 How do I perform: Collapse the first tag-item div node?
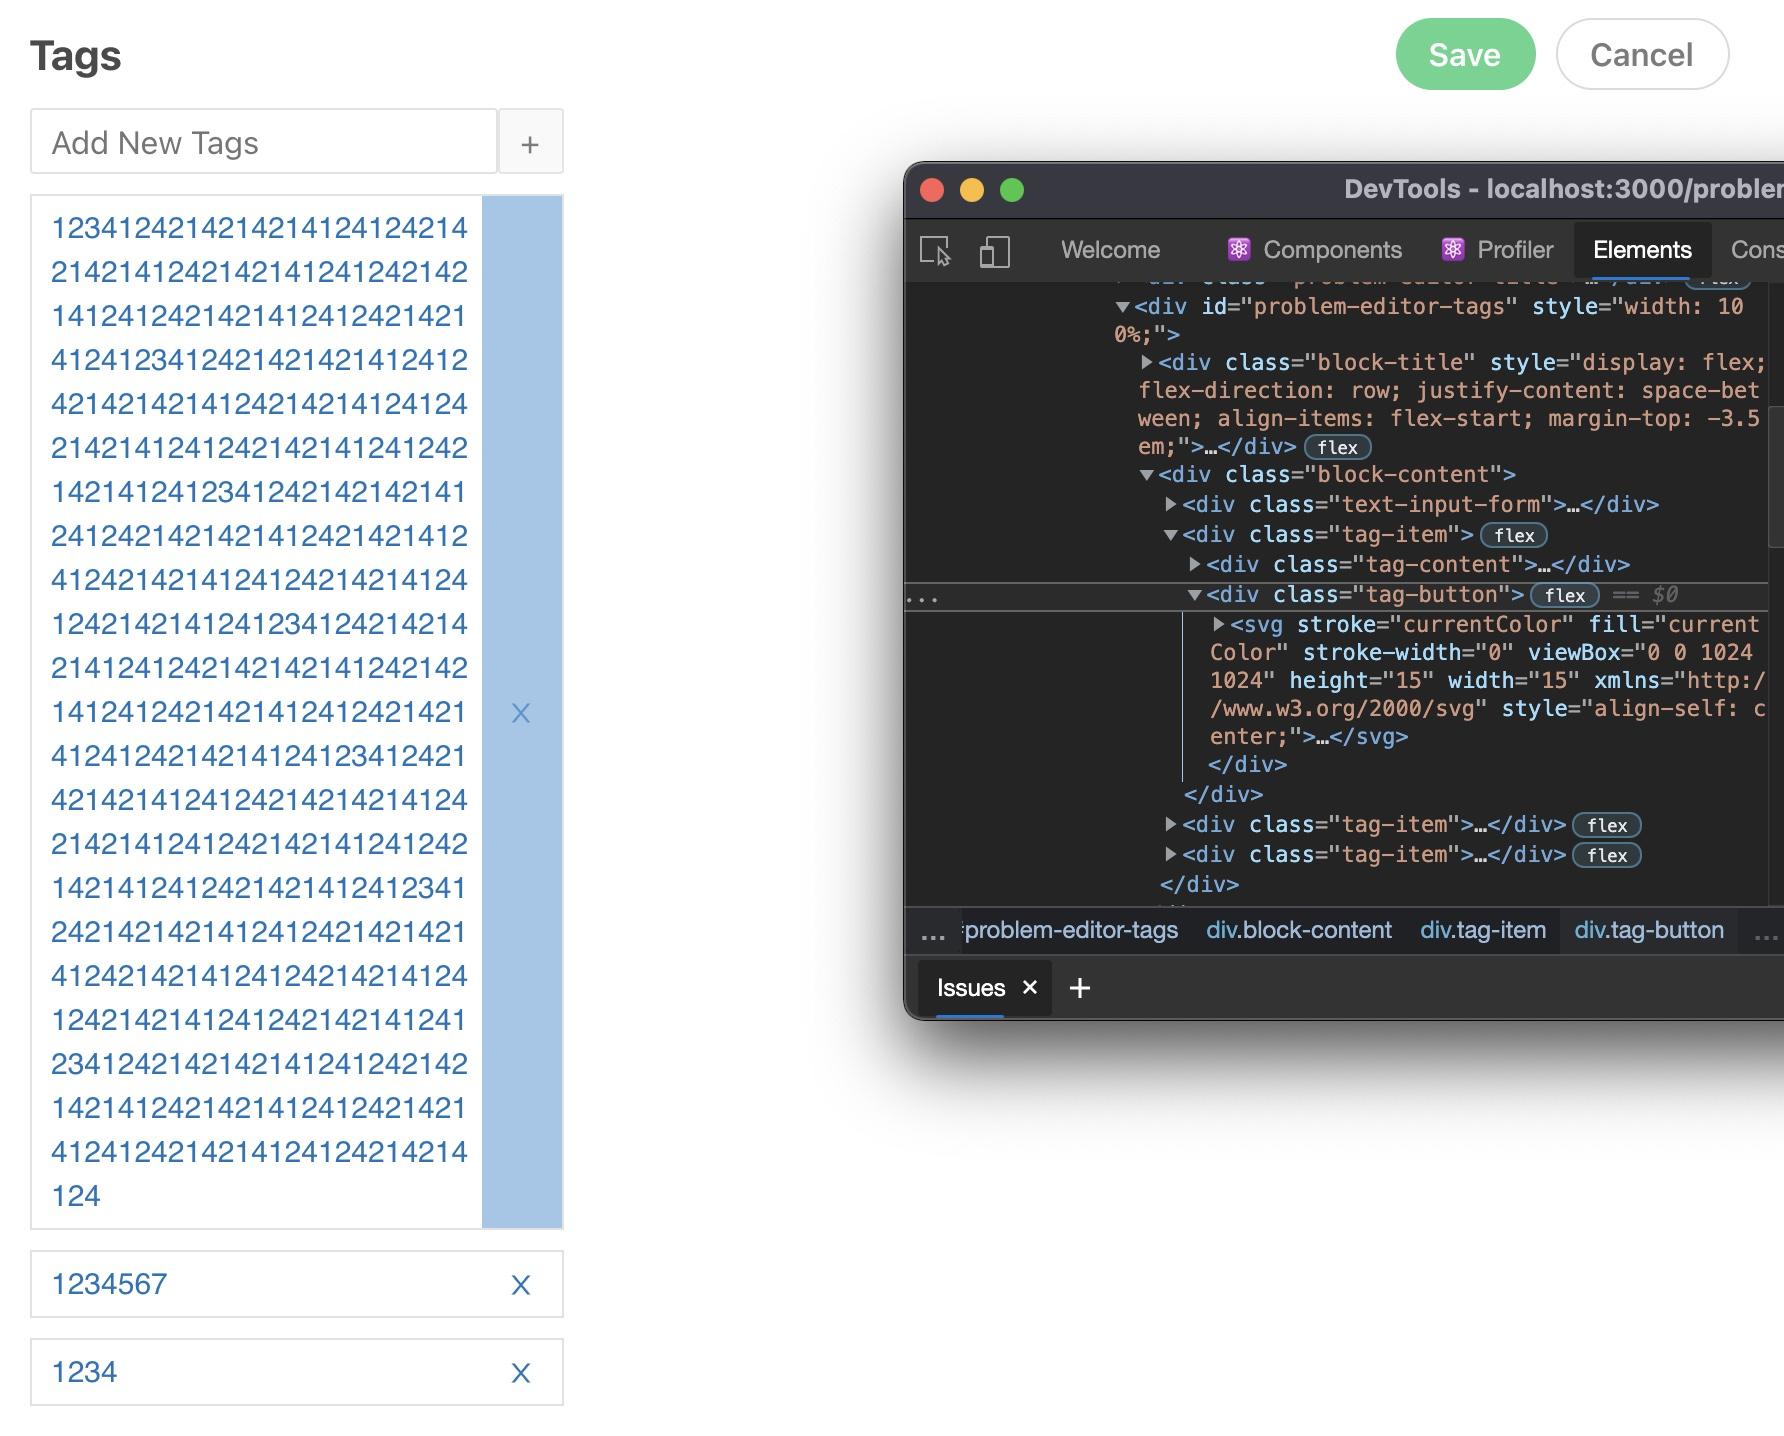click(x=1171, y=535)
